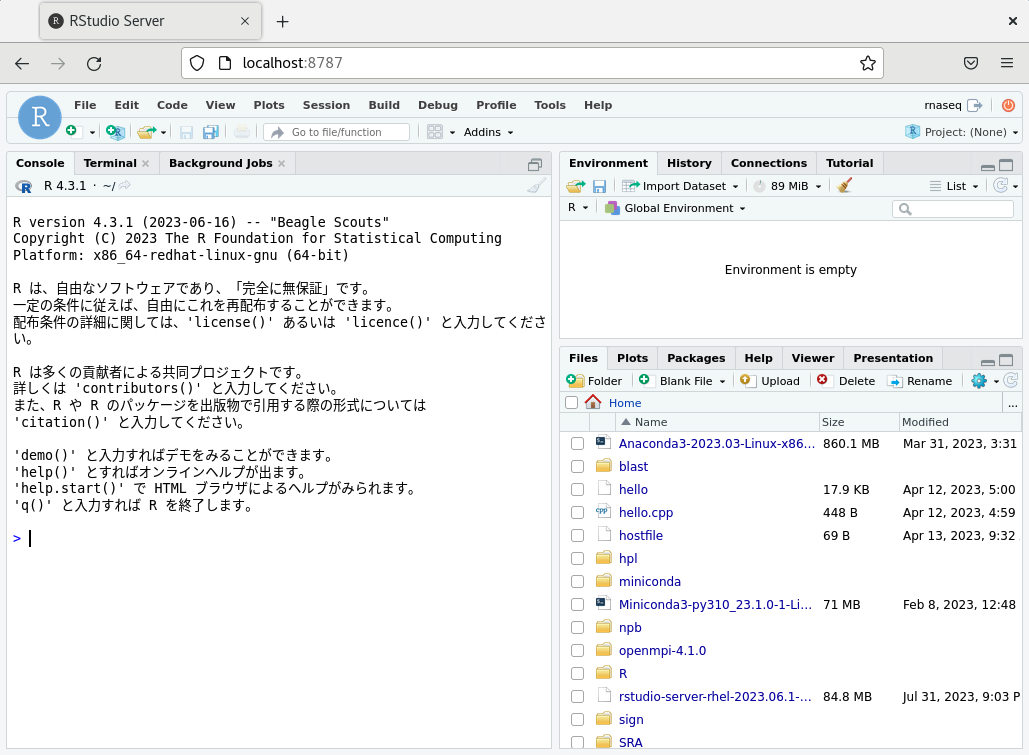The width and height of the screenshot is (1029, 755).
Task: Check the box for openmpi-4.1.0 folder
Action: 578,651
